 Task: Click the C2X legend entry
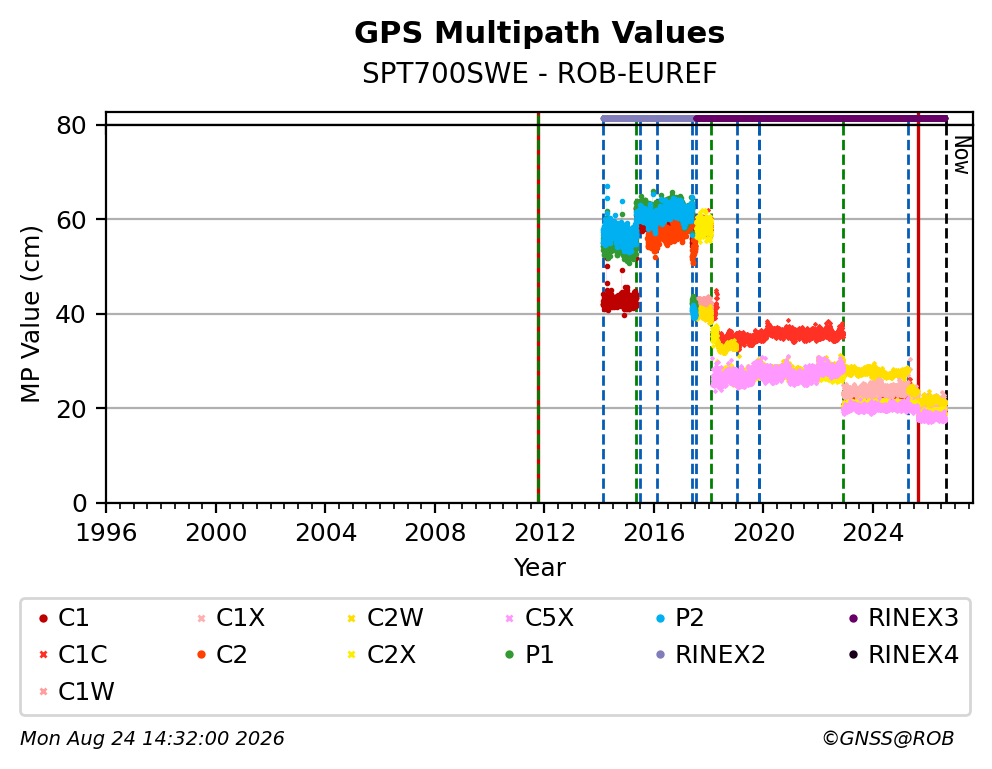[x=381, y=655]
